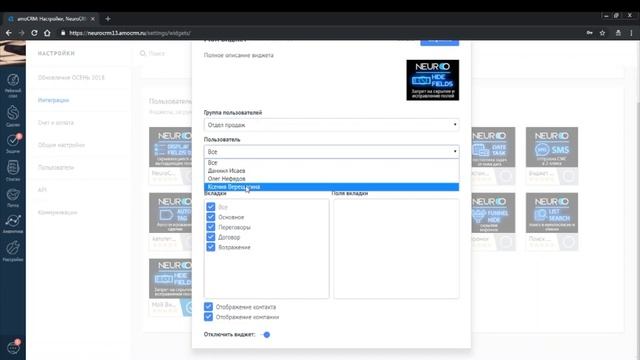Open Счет и оплата settings section
The width and height of the screenshot is (640, 360).
[56, 122]
